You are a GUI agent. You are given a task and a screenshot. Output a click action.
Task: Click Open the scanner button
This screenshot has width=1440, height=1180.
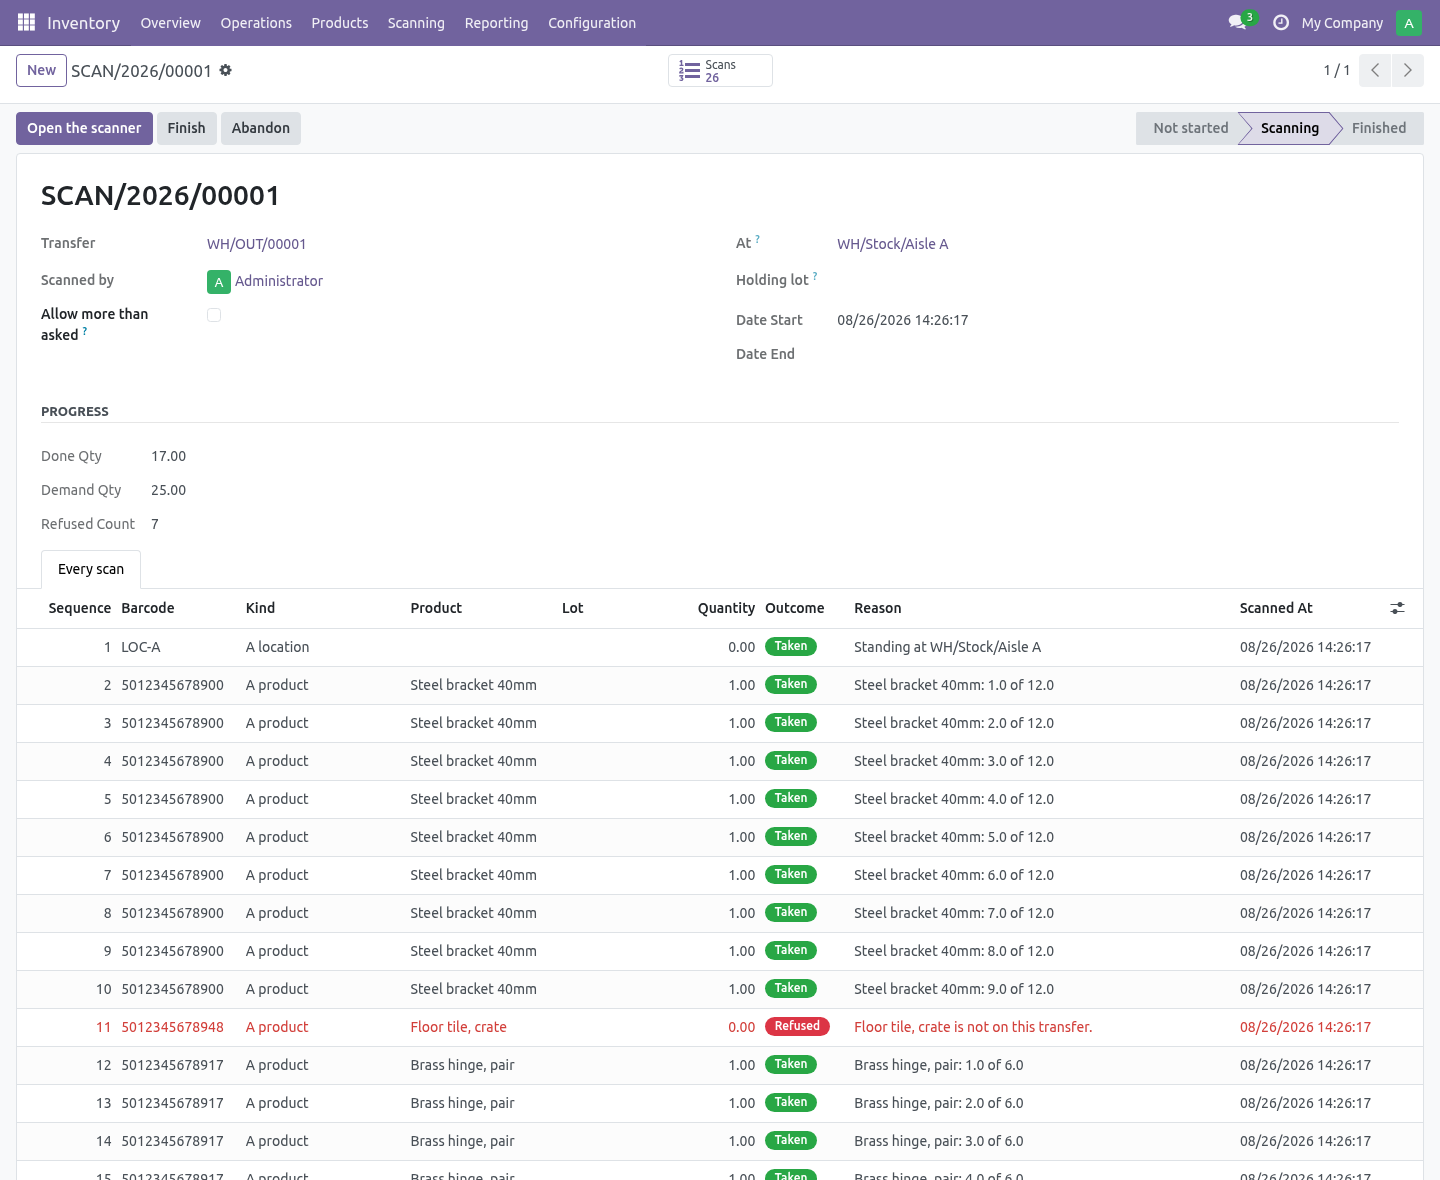pos(84,128)
